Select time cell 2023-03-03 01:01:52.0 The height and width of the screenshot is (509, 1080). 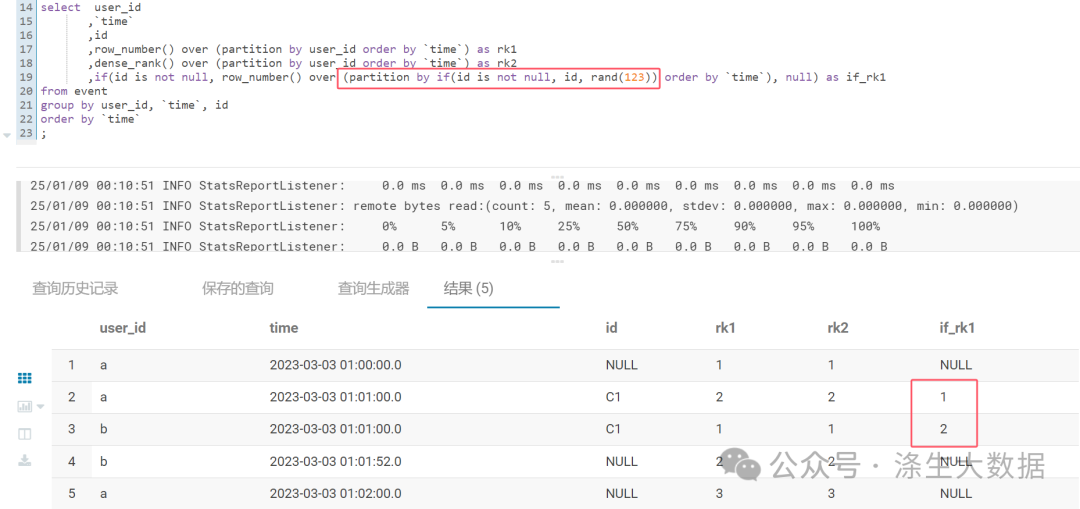click(x=335, y=461)
